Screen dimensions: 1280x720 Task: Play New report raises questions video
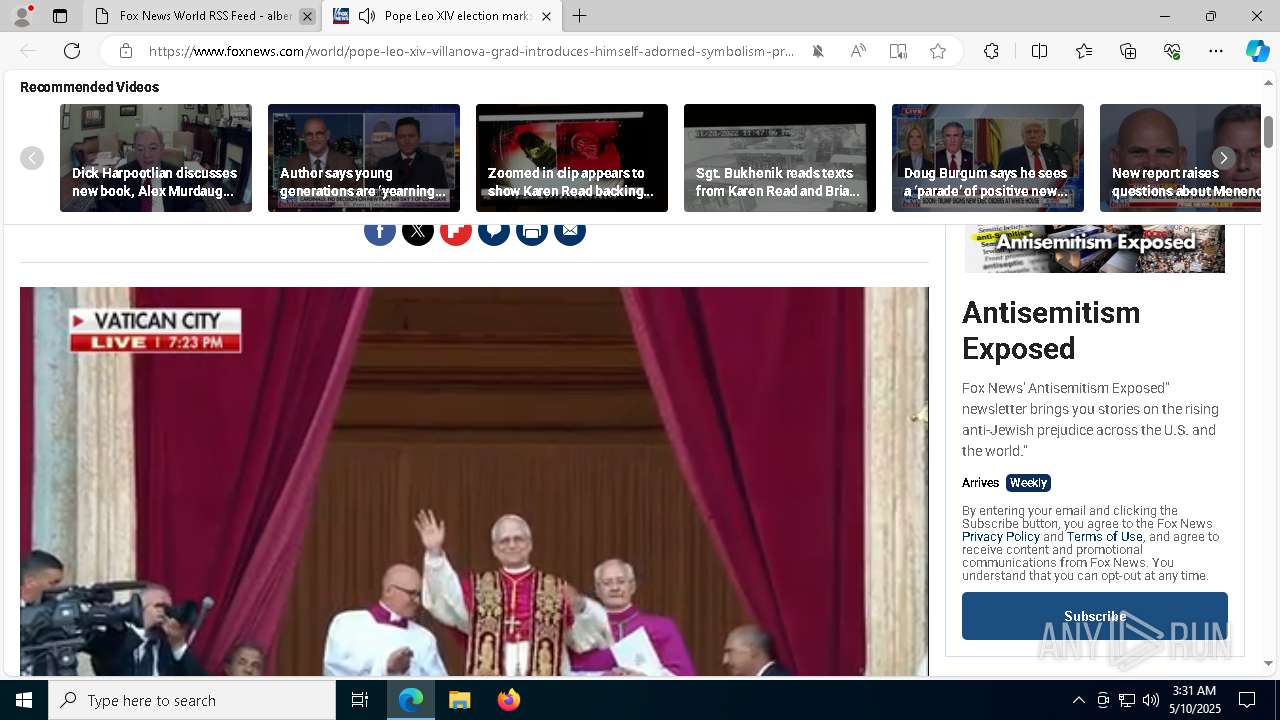pyautogui.click(x=1180, y=158)
